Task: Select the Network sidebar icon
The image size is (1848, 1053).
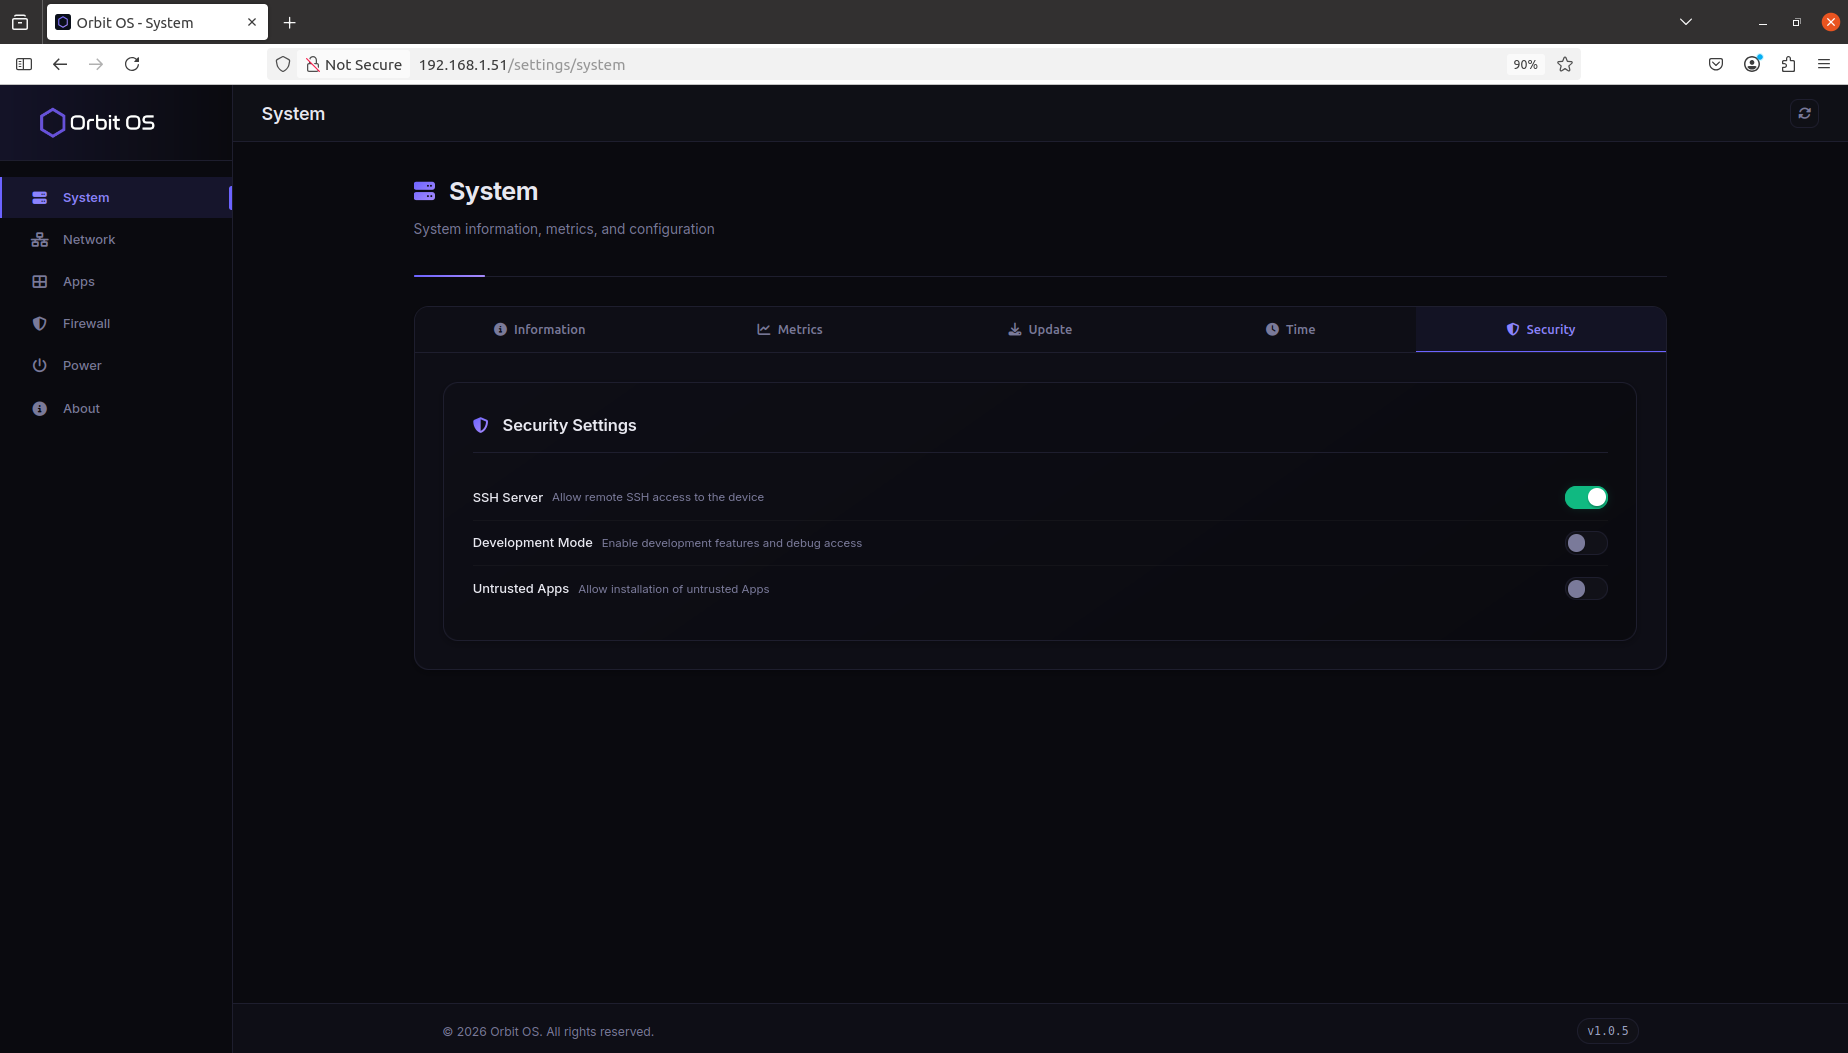Action: 39,239
